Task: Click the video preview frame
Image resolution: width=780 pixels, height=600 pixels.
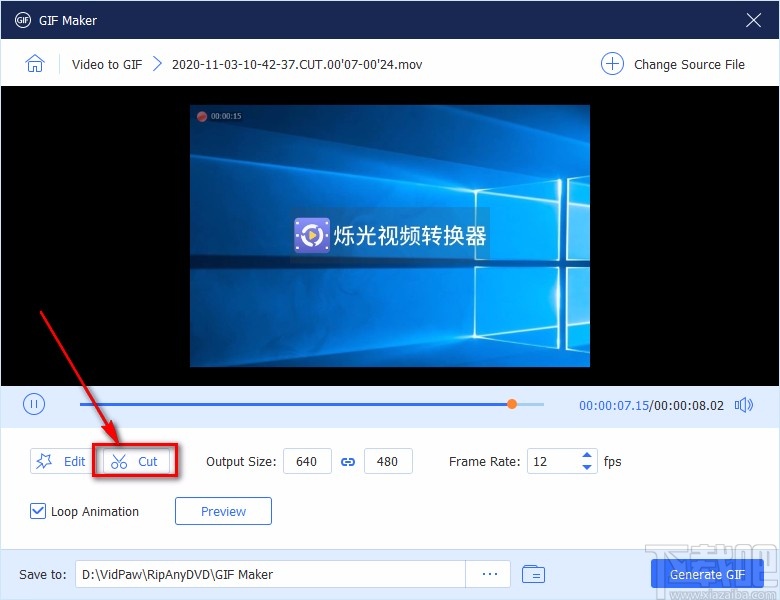Action: coord(390,236)
